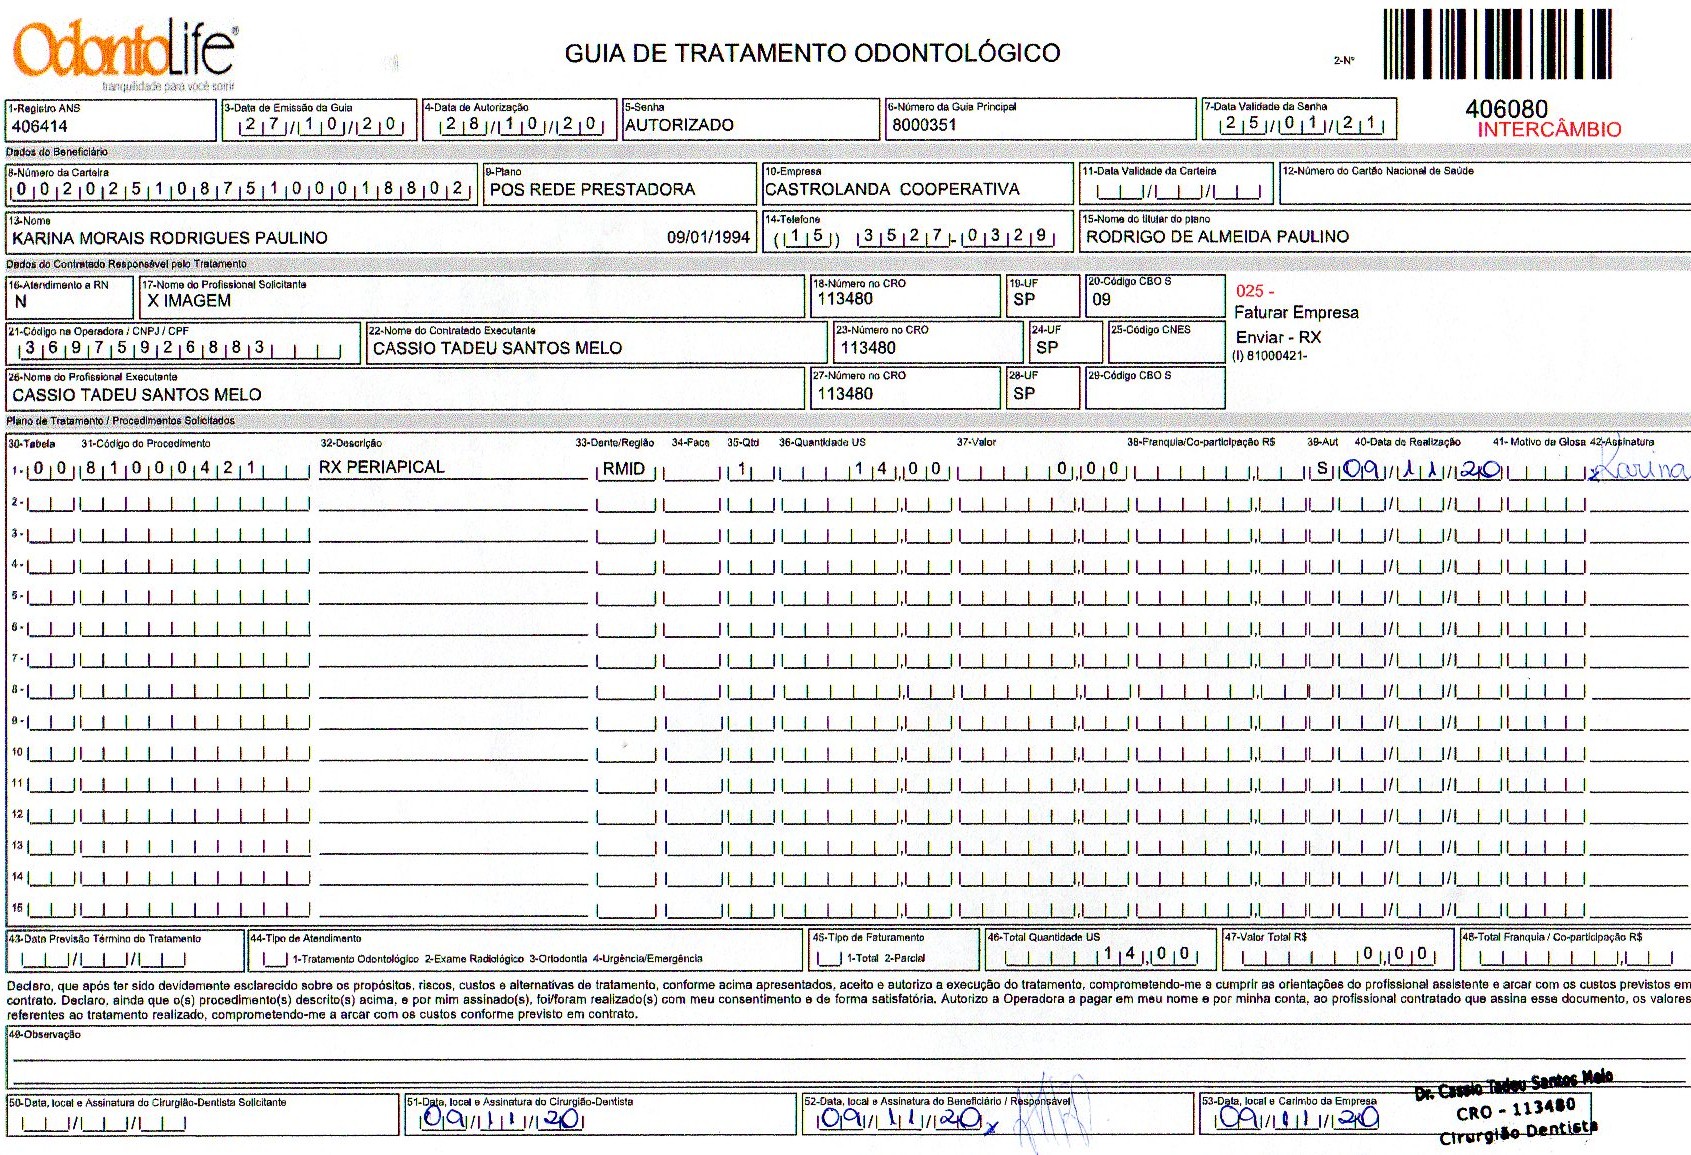Viewport: 1691px width, 1155px height.
Task: Click the Data Validade da Senha field
Action: [x=1299, y=119]
